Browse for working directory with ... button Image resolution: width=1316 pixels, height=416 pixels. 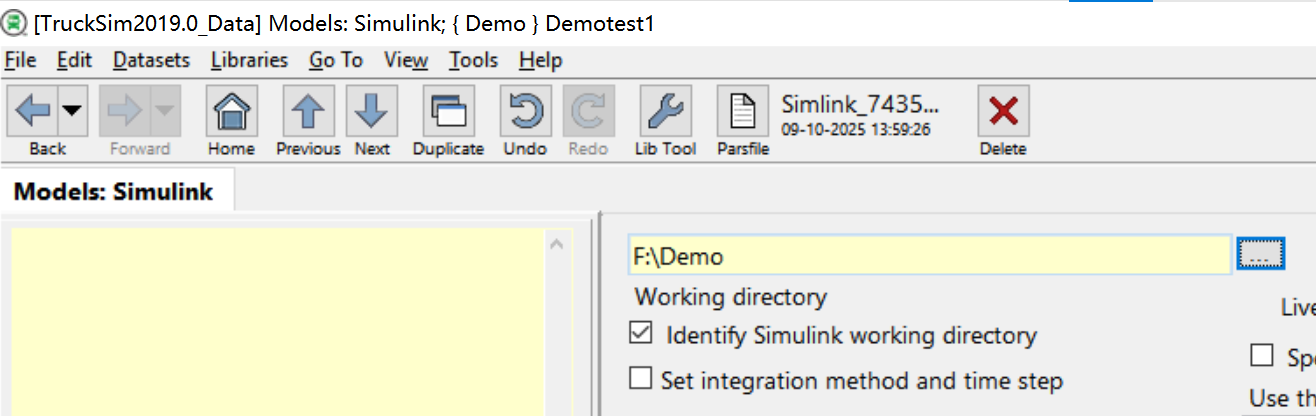[x=1260, y=255]
